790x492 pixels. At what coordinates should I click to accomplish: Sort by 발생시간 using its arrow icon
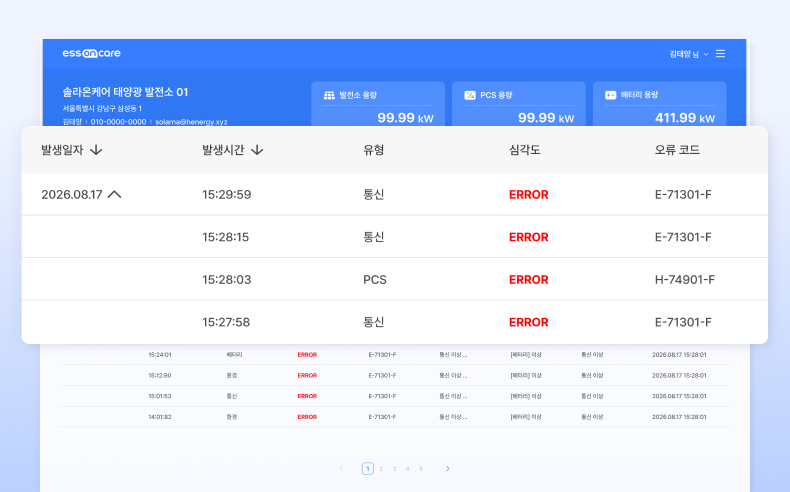coord(257,150)
